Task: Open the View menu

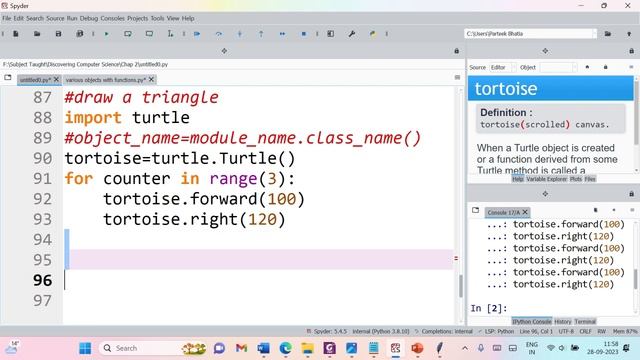Action: coord(173,18)
